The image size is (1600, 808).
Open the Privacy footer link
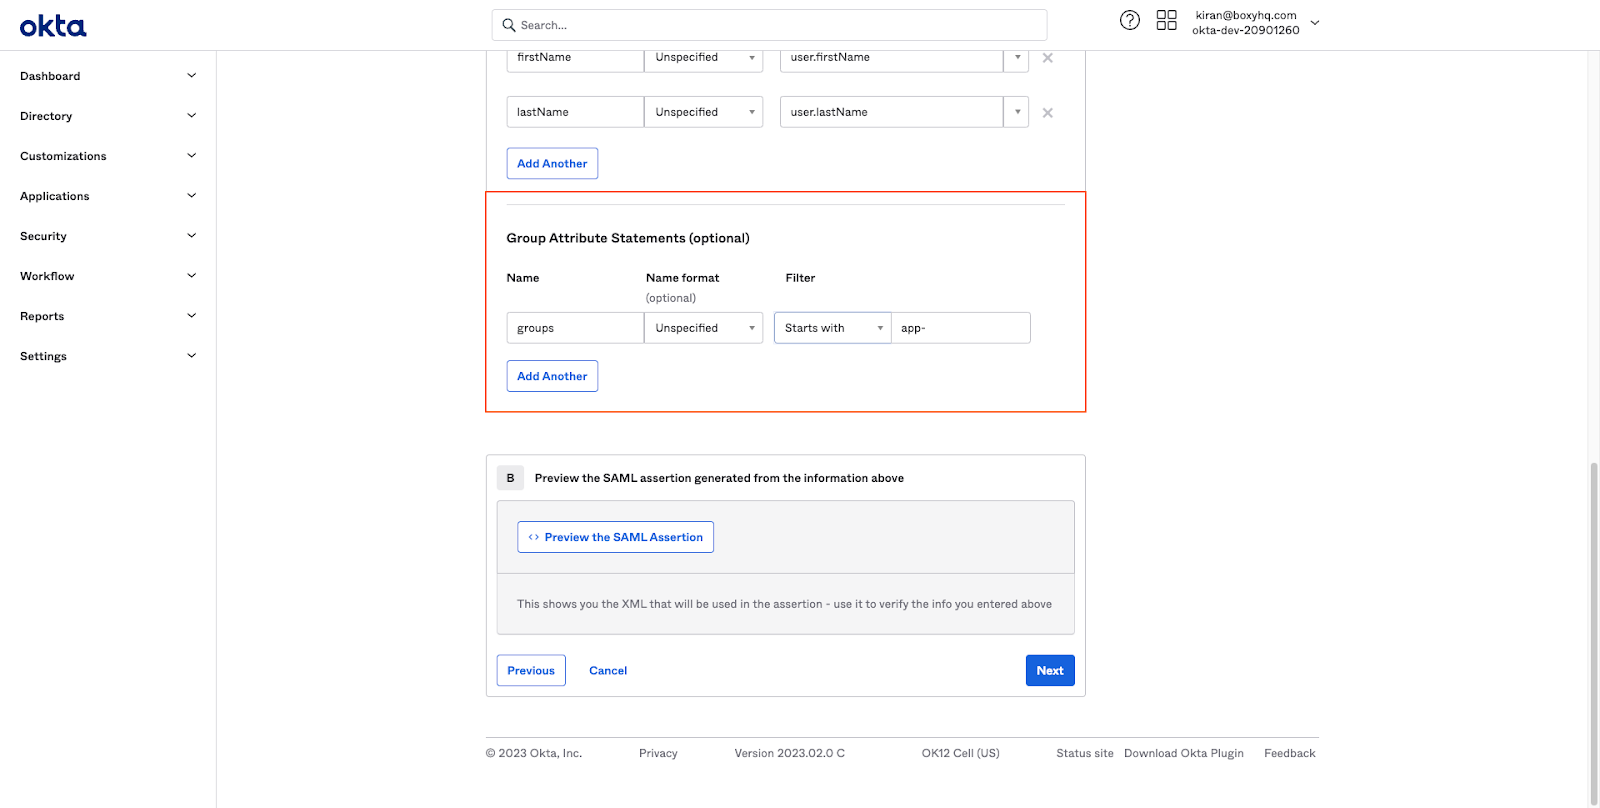[x=658, y=754]
